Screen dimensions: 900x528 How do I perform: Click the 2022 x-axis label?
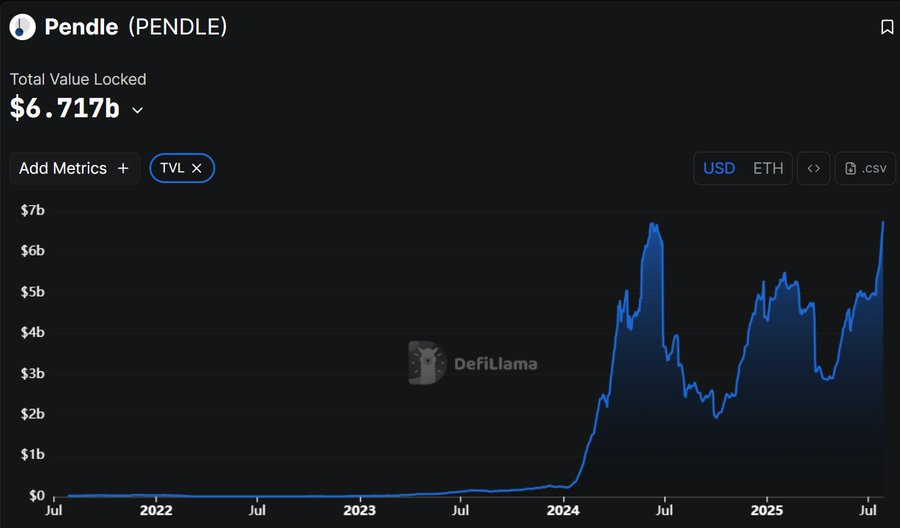[156, 510]
